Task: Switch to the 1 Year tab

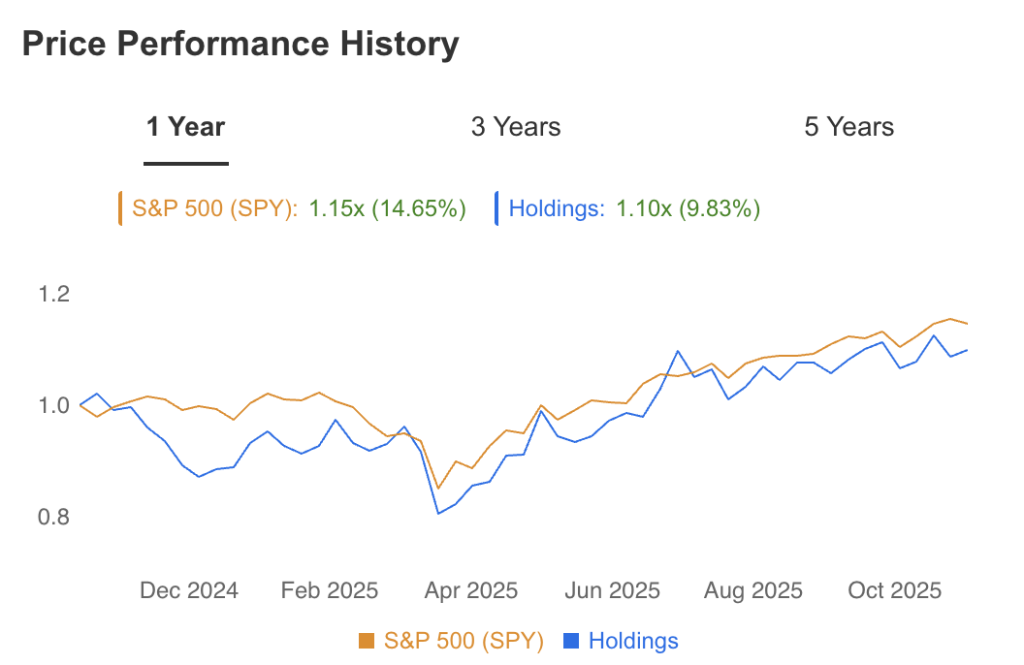Action: click(x=186, y=128)
